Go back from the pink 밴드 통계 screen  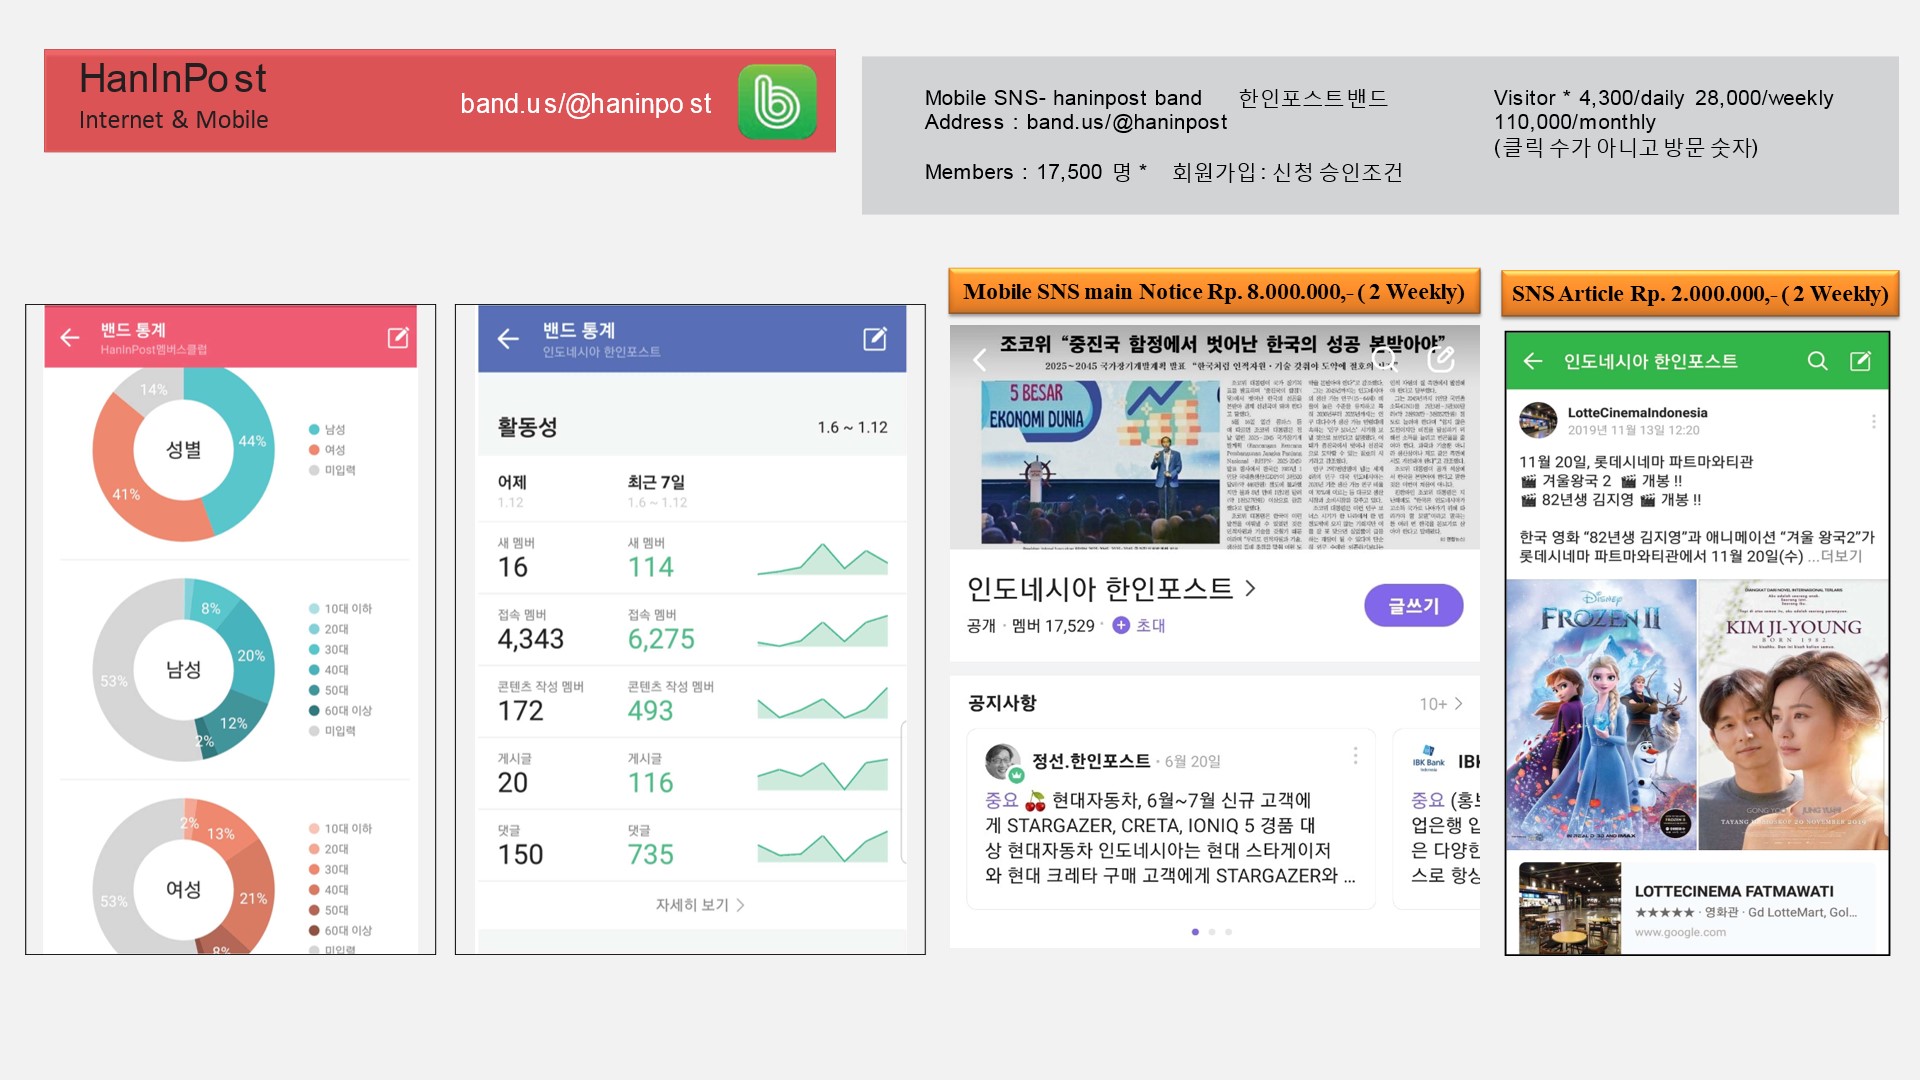click(70, 338)
